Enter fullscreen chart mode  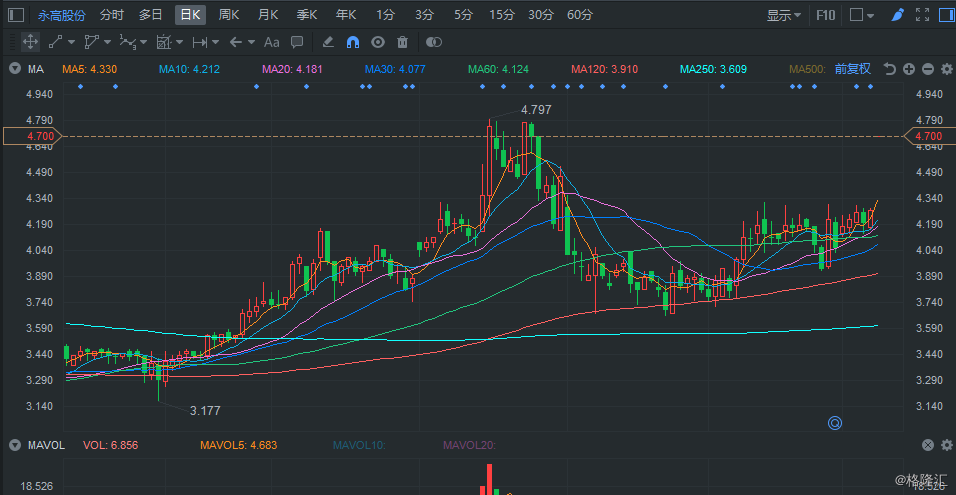click(x=922, y=15)
